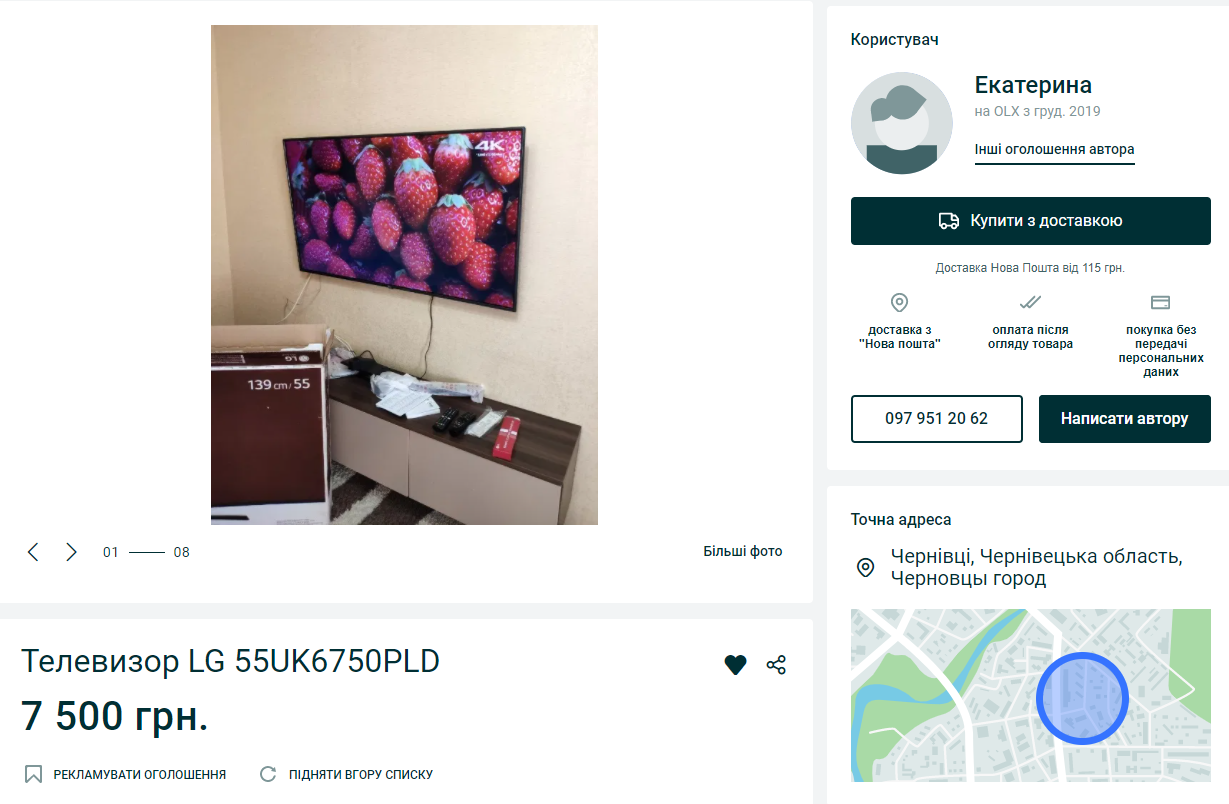Click Написати автору to message seller
The height and width of the screenshot is (804, 1229).
point(1125,419)
